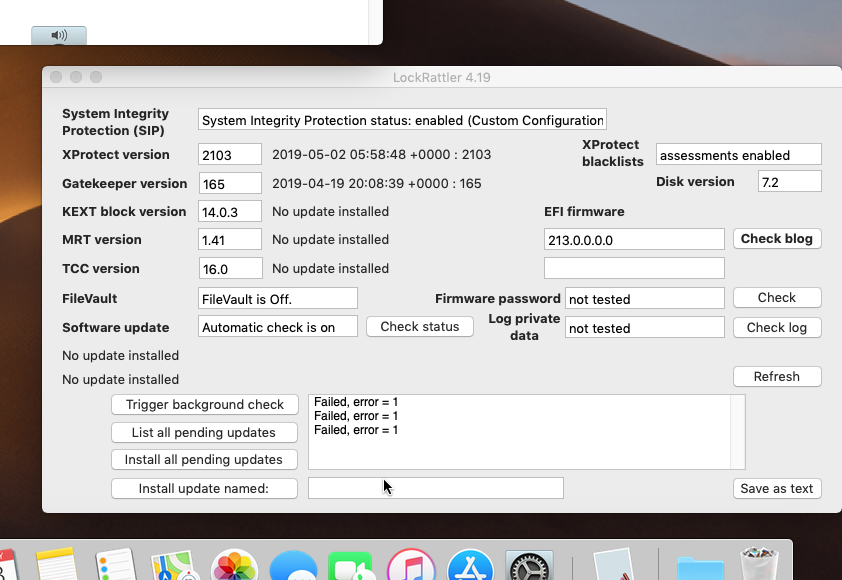Click the EFI firmware field 213.0.0.0.0
The image size is (842, 580).
tap(634, 240)
